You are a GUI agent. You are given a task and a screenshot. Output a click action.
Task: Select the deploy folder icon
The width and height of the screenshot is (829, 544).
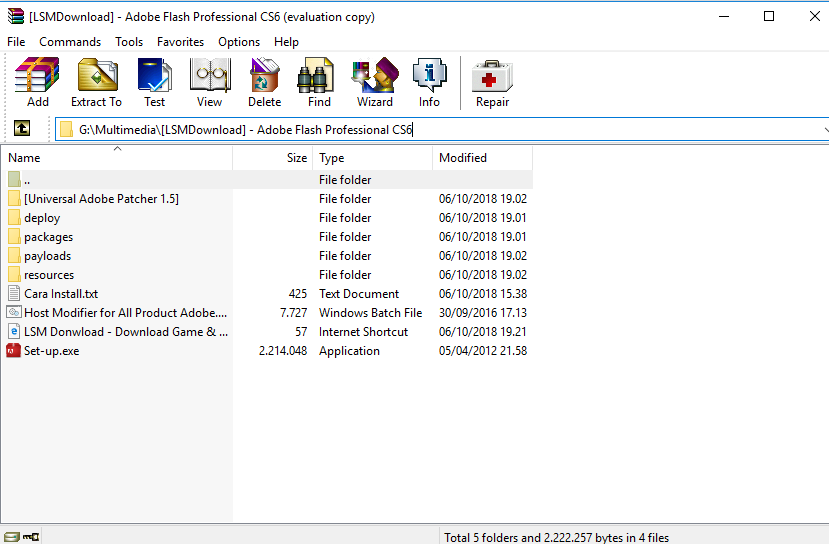click(14, 218)
